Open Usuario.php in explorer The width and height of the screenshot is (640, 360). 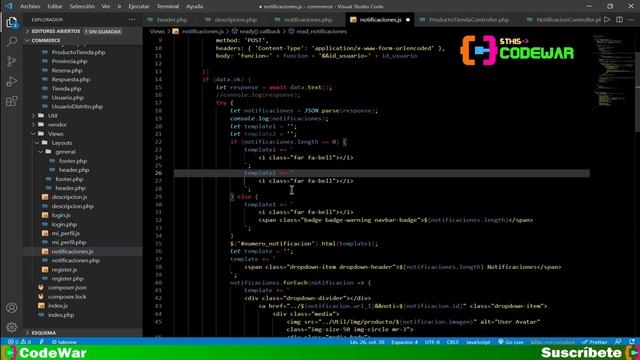[67, 98]
